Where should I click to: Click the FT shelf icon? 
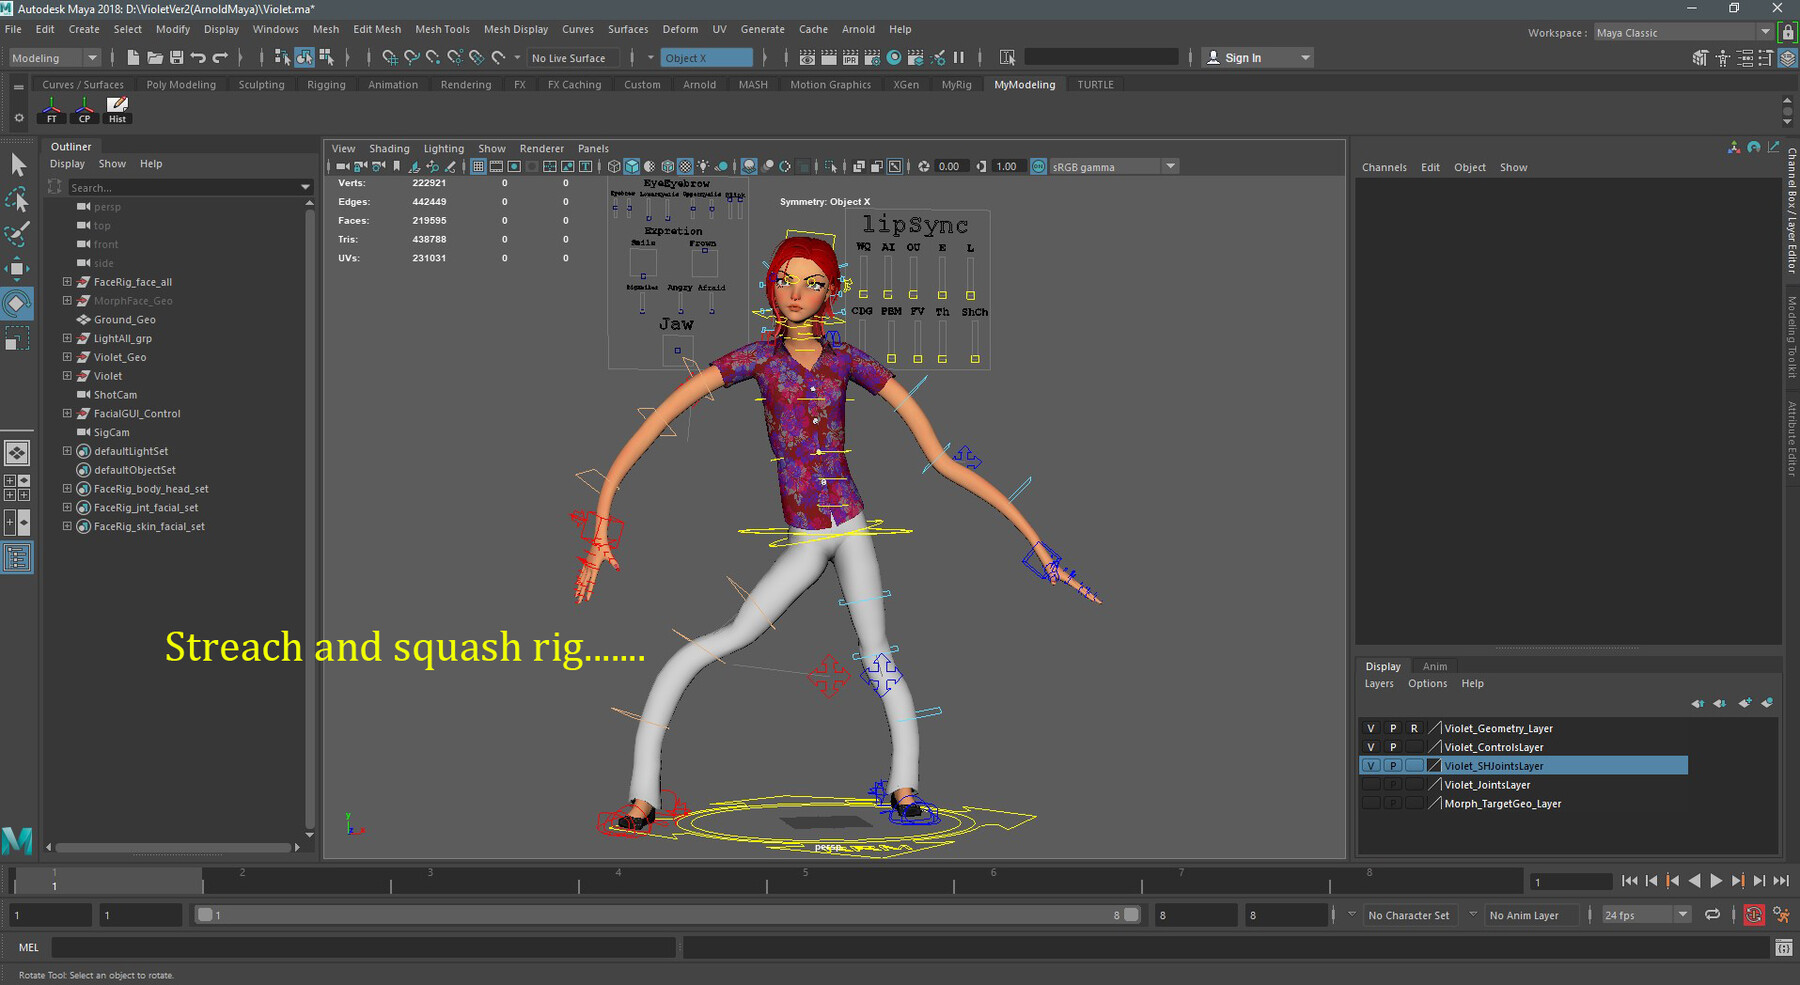coord(52,110)
